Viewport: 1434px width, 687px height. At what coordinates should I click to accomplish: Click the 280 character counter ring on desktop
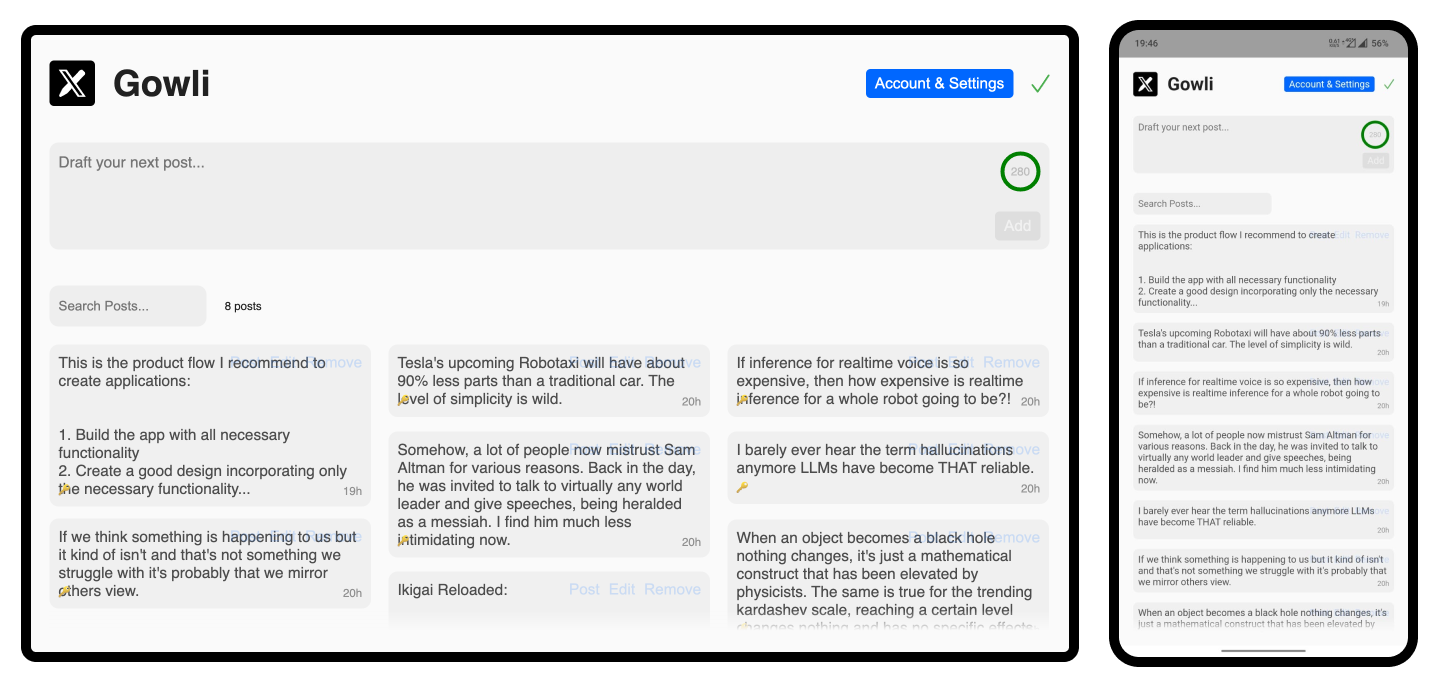pyautogui.click(x=1020, y=172)
